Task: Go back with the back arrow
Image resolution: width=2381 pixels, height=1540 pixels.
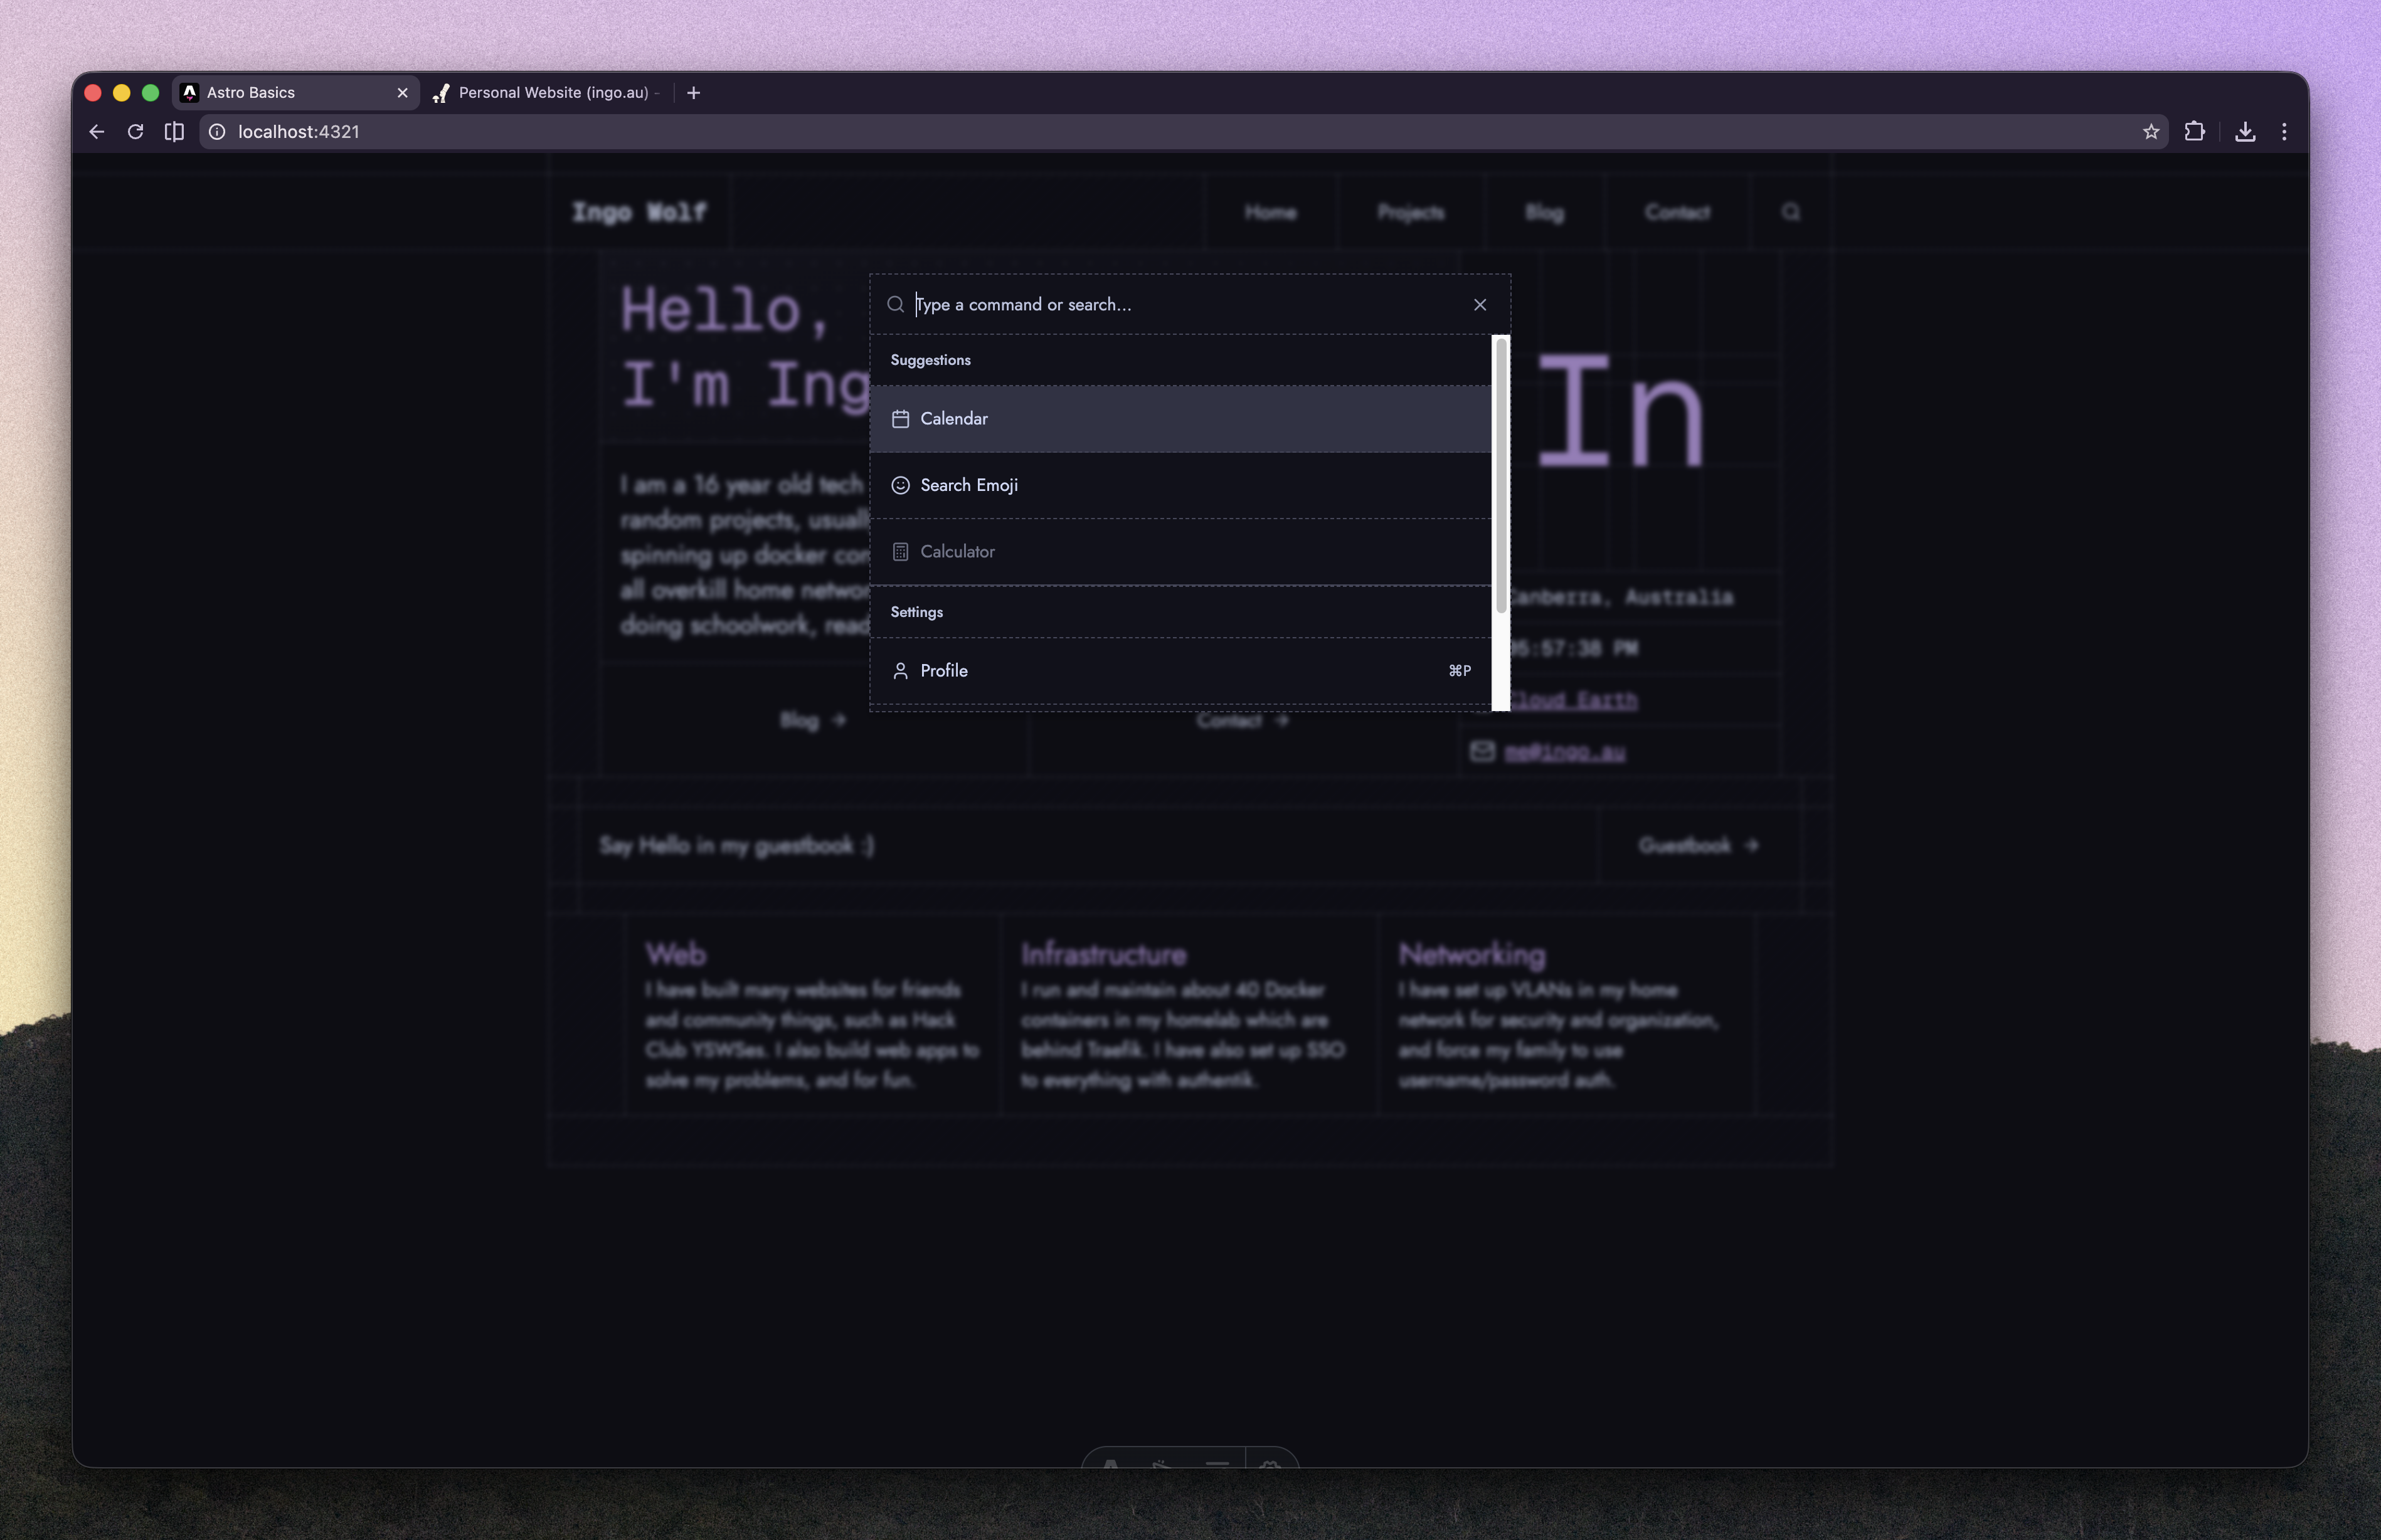Action: pos(97,132)
